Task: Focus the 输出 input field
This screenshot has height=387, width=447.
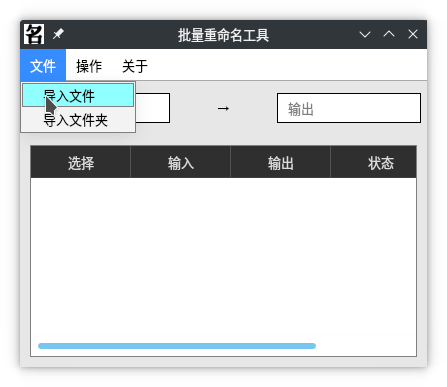Action: point(349,108)
